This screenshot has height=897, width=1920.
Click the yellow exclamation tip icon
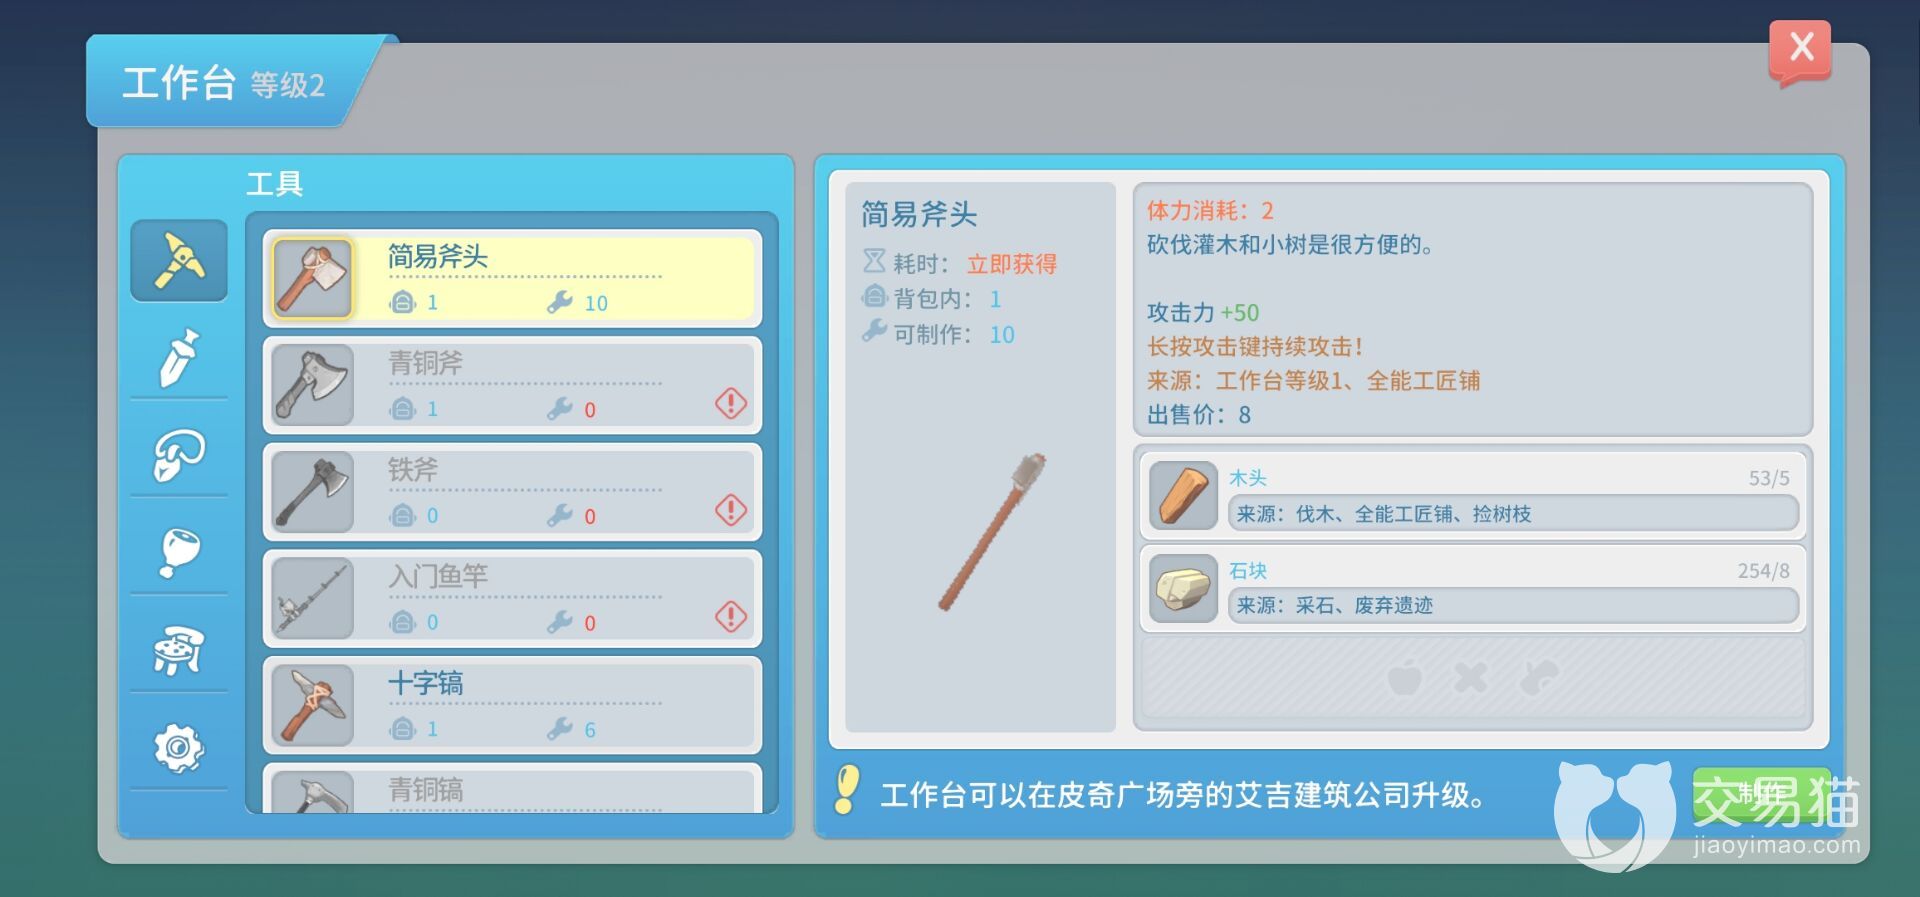pyautogui.click(x=846, y=790)
